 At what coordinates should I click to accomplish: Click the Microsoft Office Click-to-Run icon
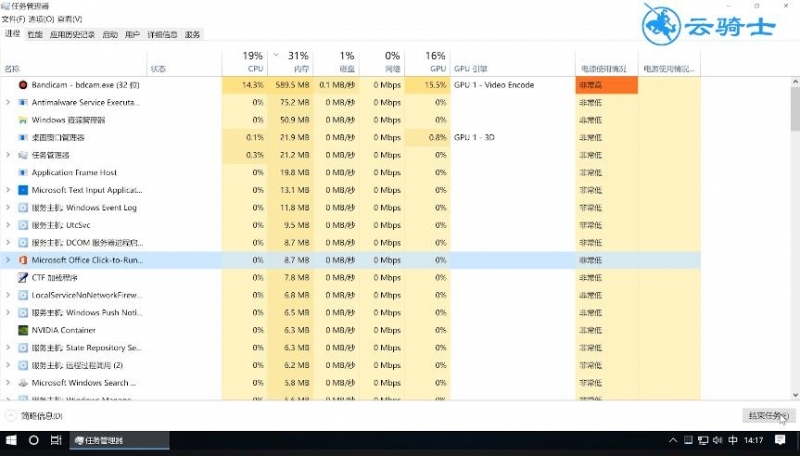22,260
